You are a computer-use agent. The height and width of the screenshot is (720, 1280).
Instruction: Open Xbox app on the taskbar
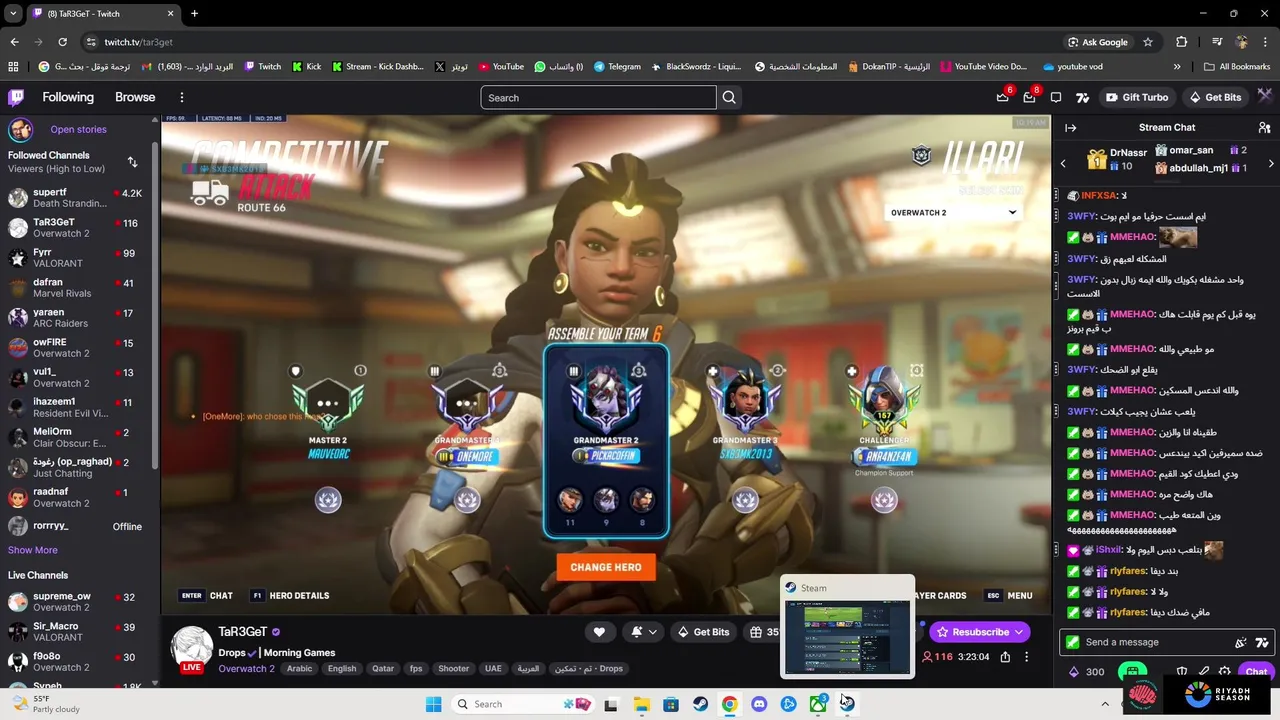[x=818, y=704]
